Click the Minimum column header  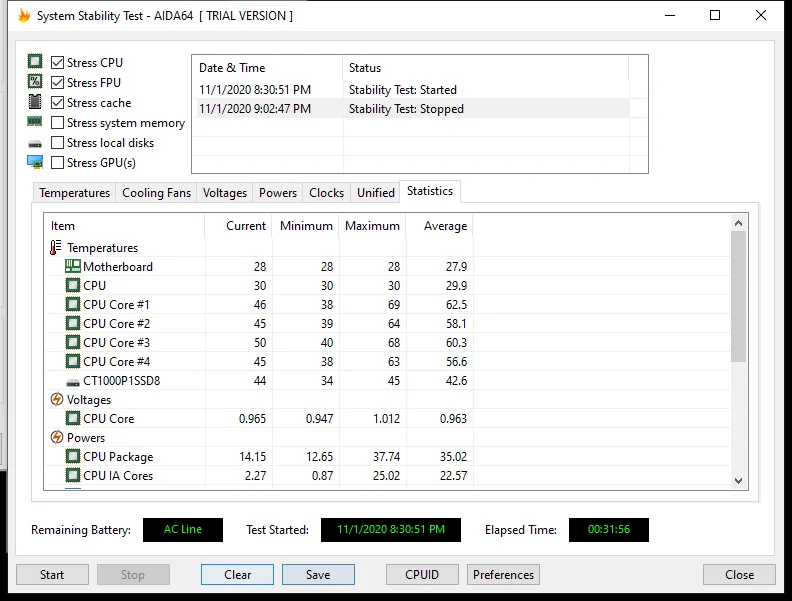tap(306, 226)
